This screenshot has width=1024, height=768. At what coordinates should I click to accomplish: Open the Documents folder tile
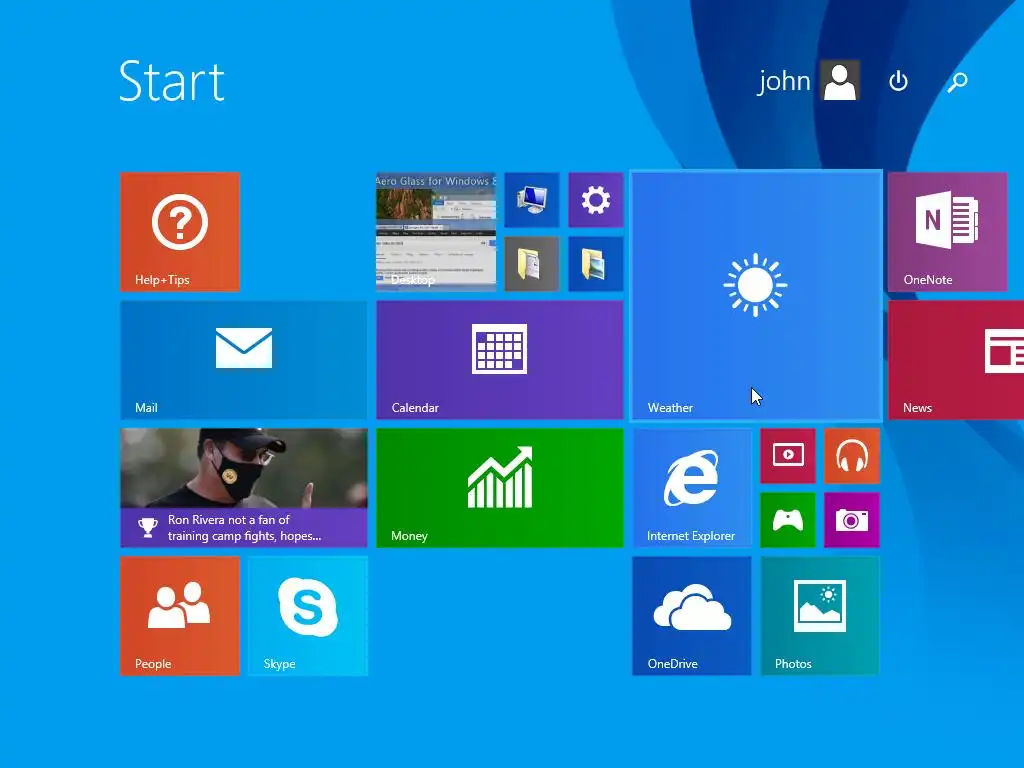click(532, 264)
